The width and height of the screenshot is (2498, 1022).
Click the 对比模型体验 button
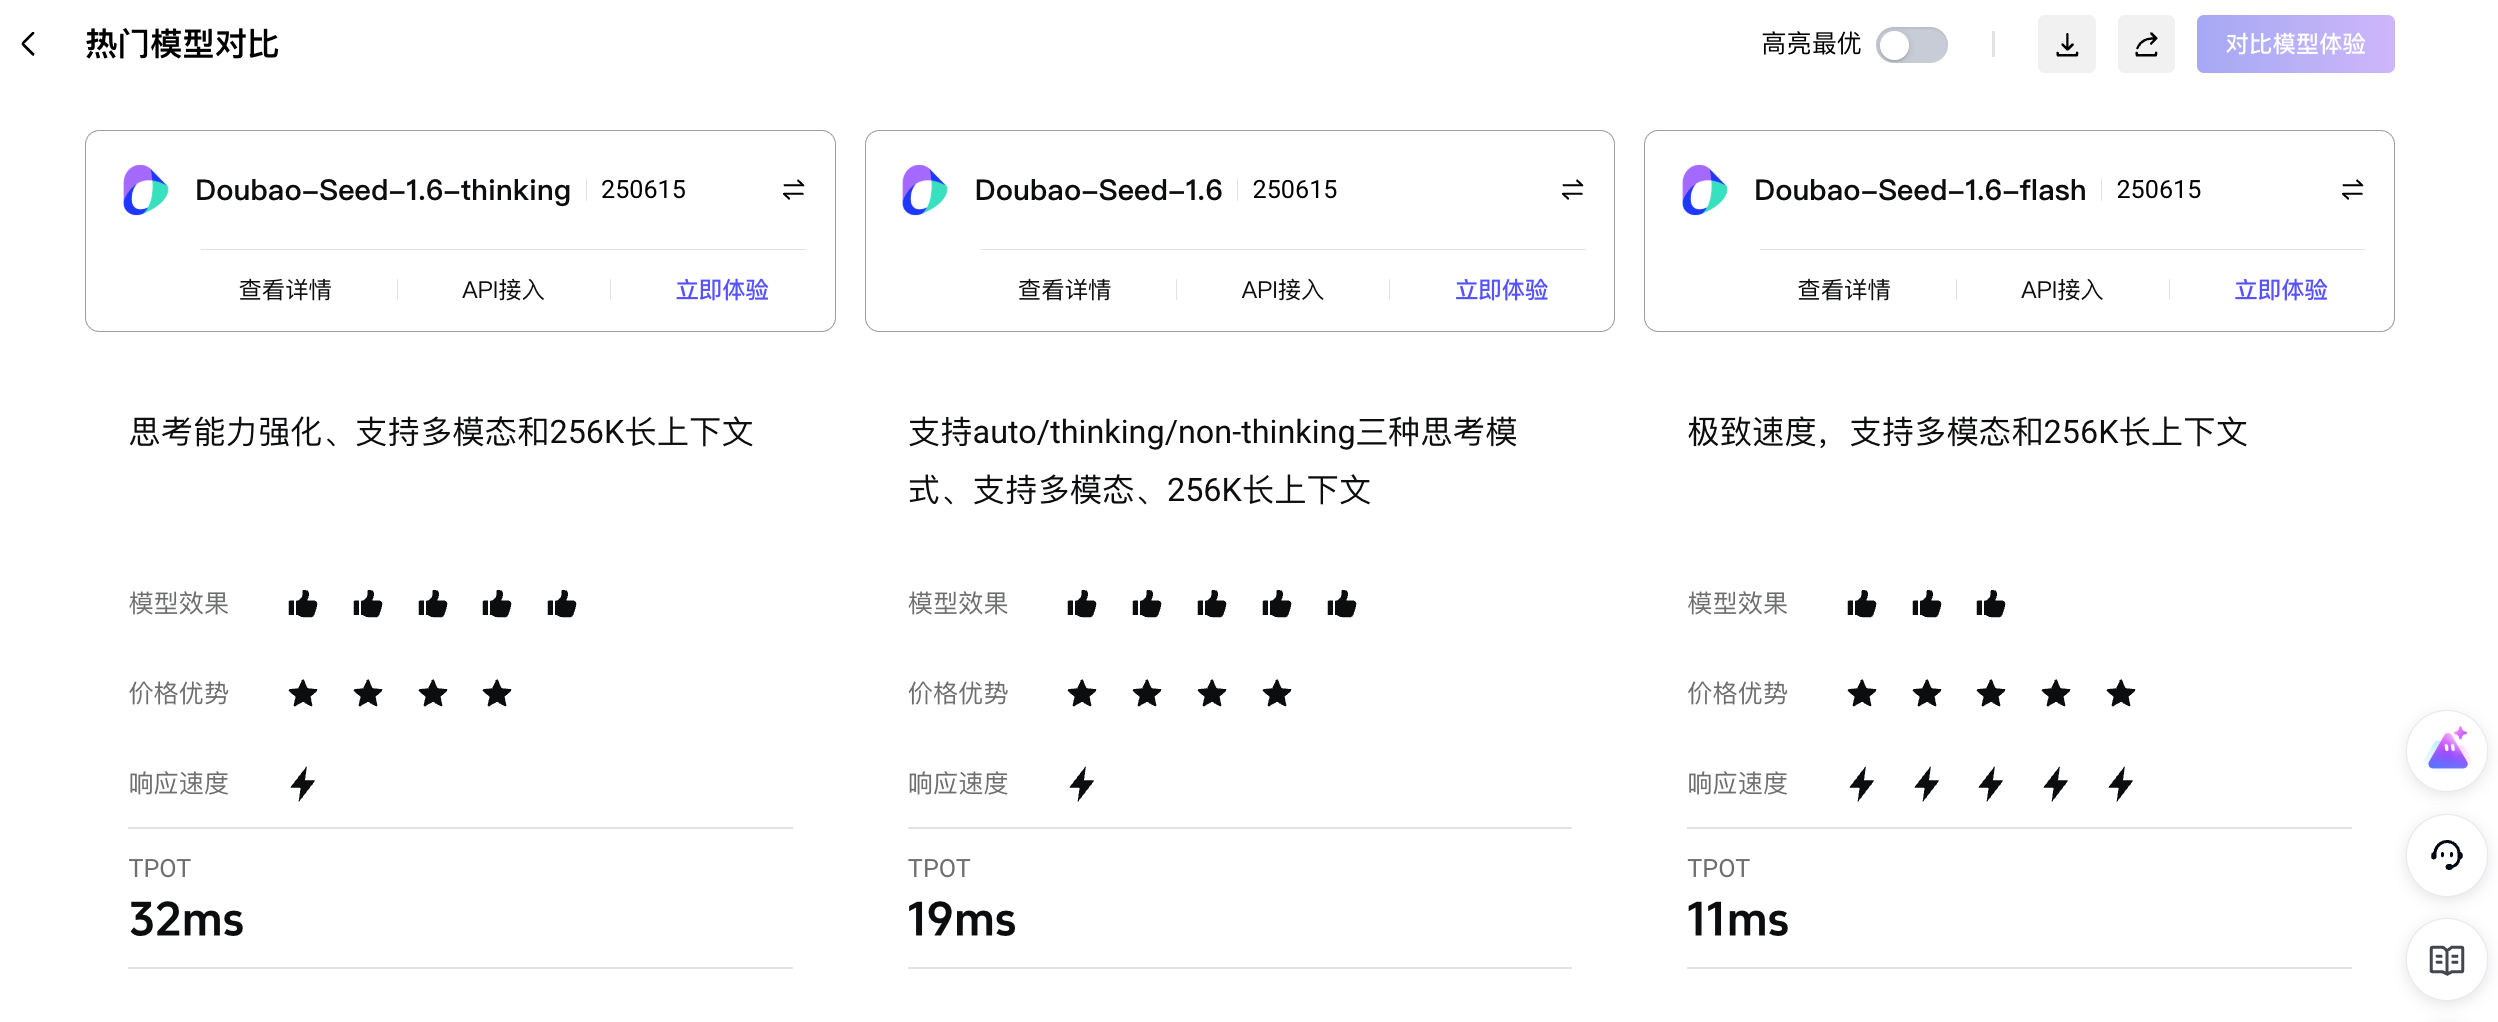[x=2295, y=44]
